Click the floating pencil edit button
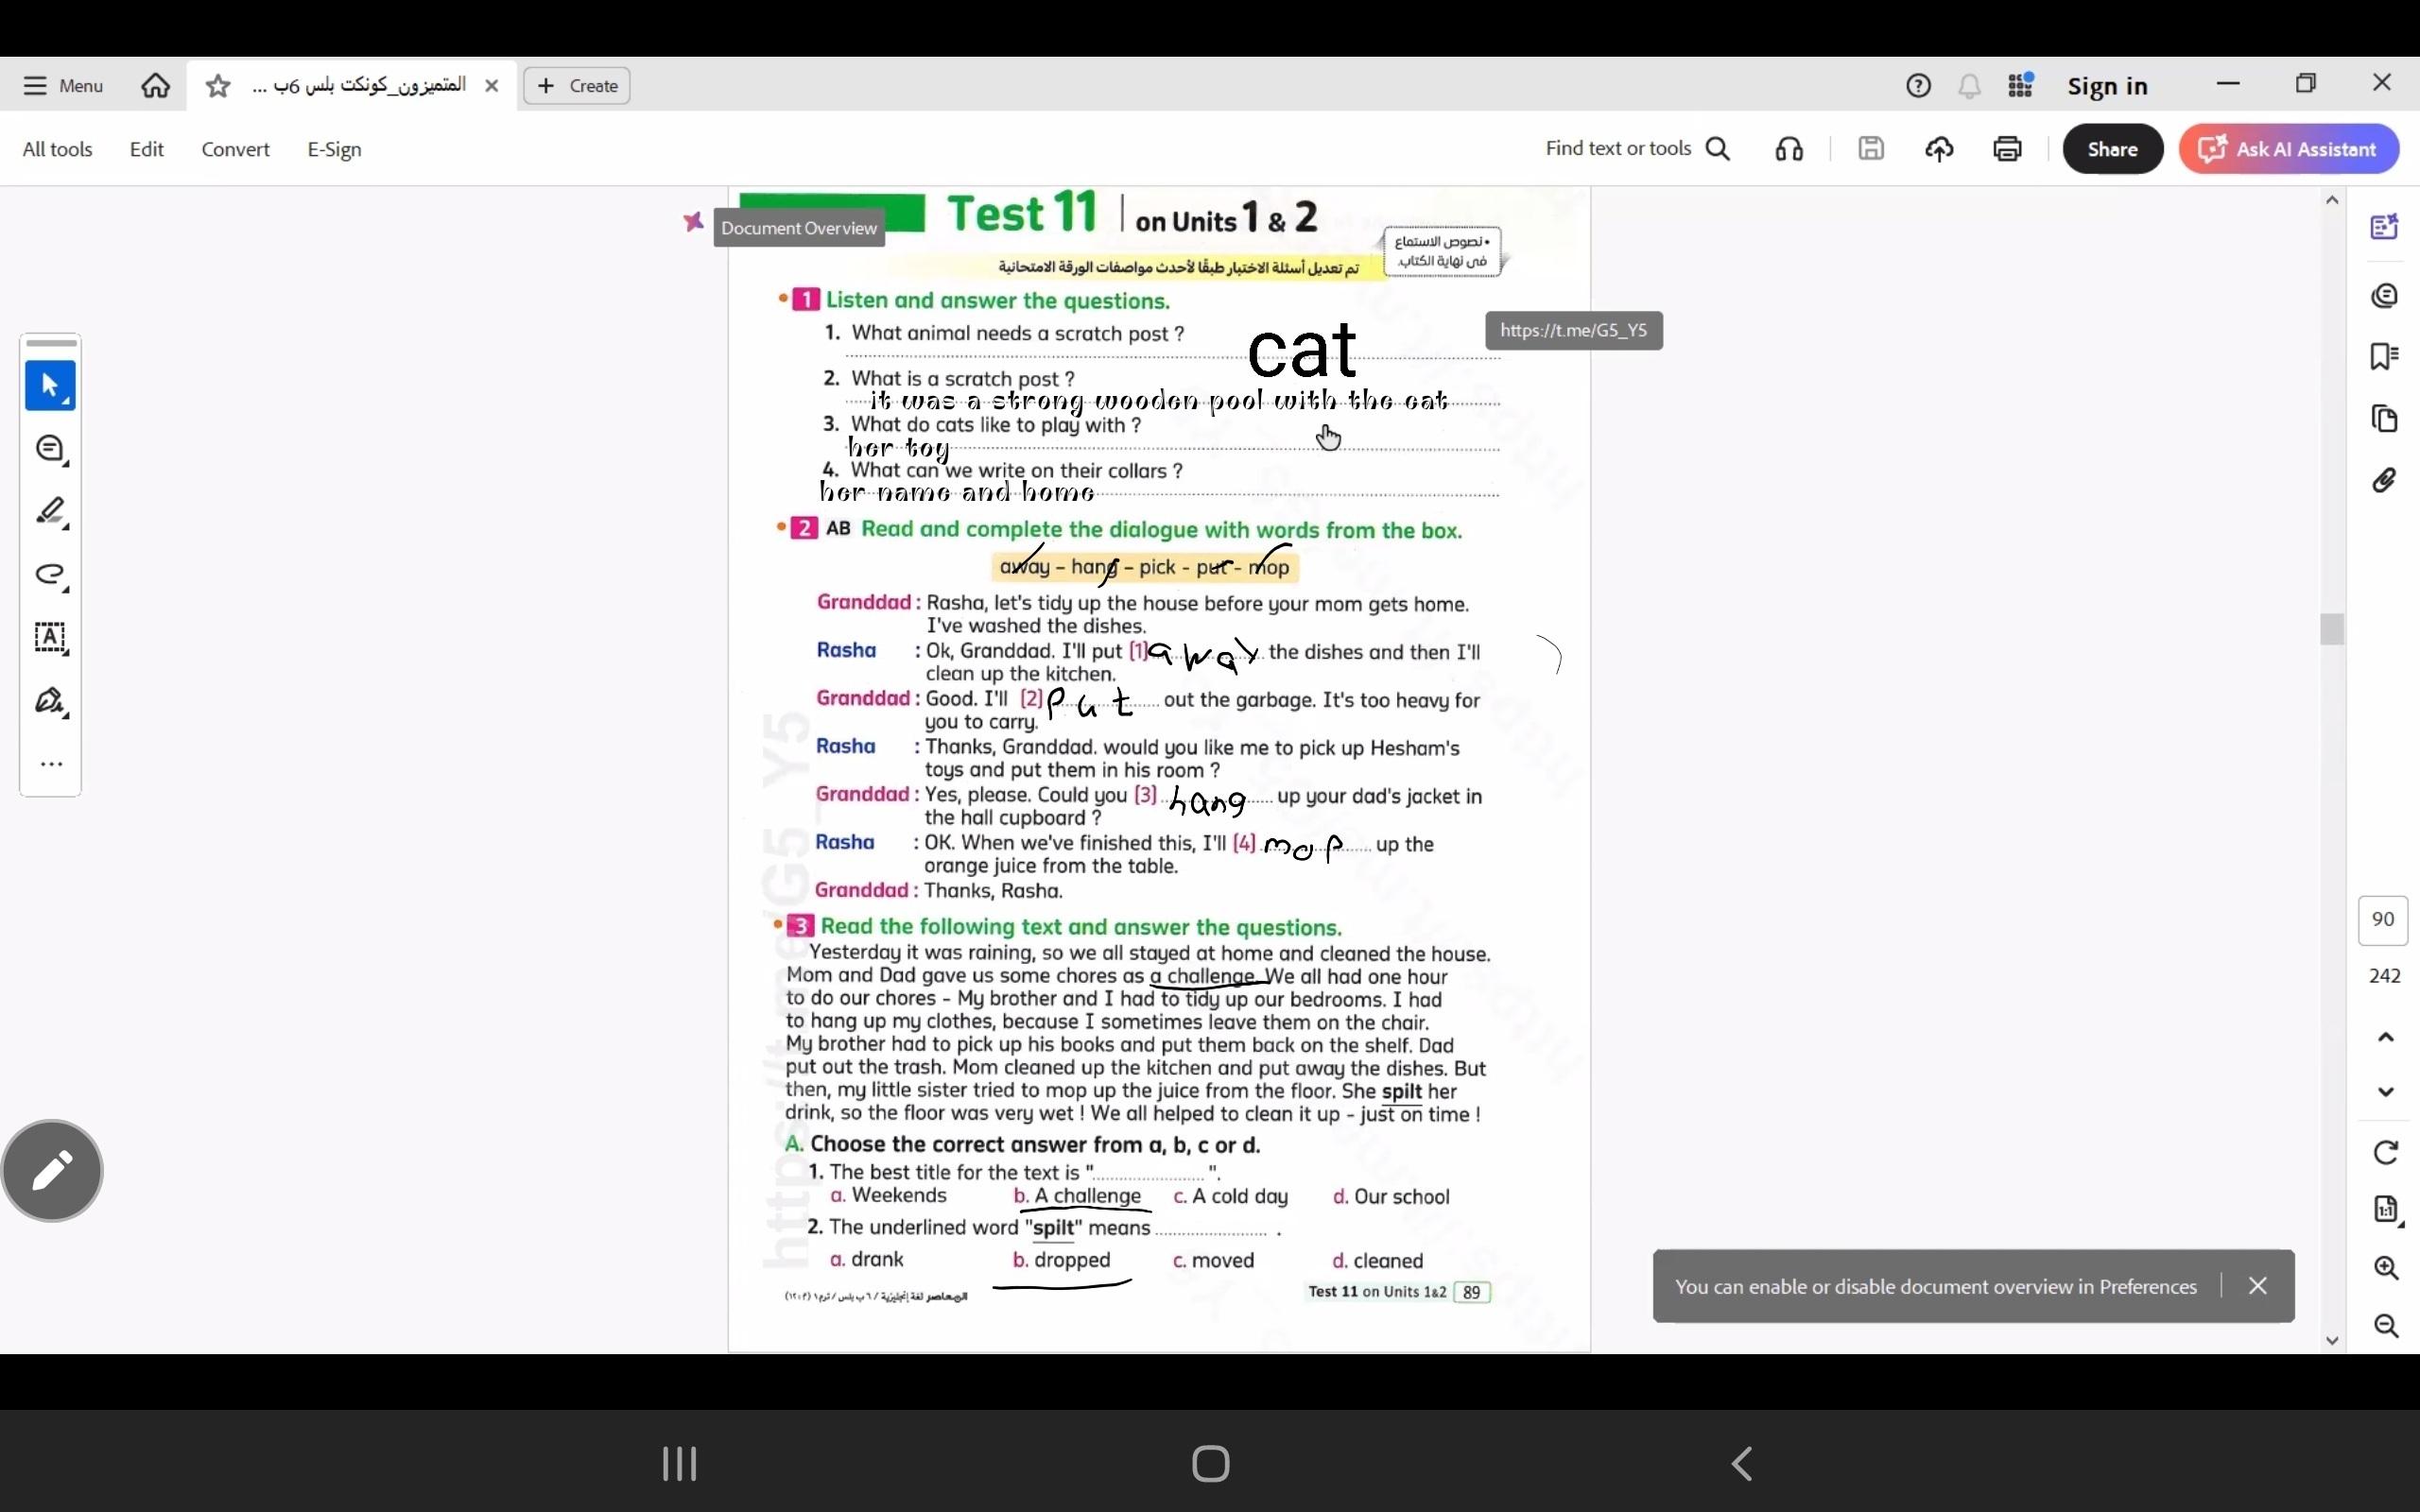Screen dimensions: 2420x1512 53,1171
